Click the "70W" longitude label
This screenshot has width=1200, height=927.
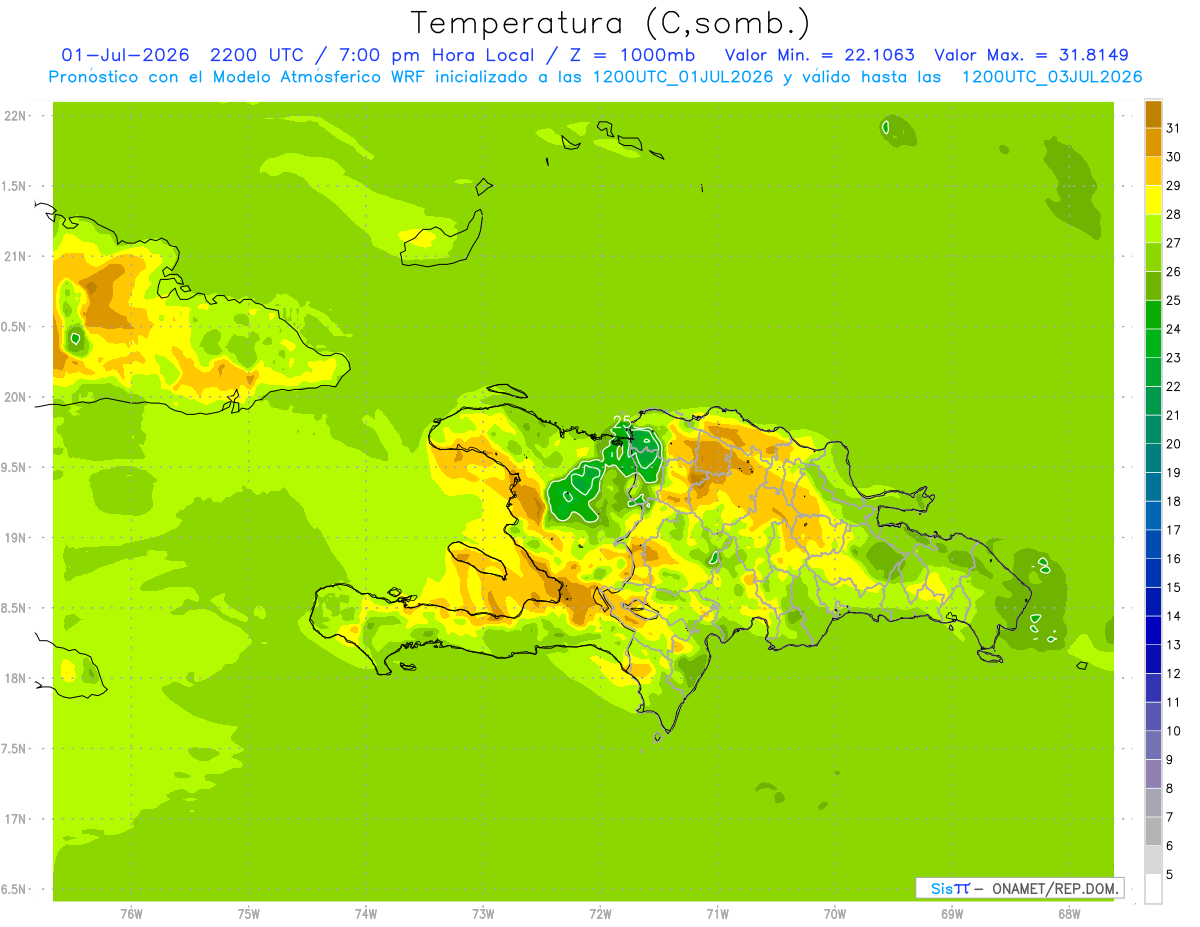pos(835,914)
